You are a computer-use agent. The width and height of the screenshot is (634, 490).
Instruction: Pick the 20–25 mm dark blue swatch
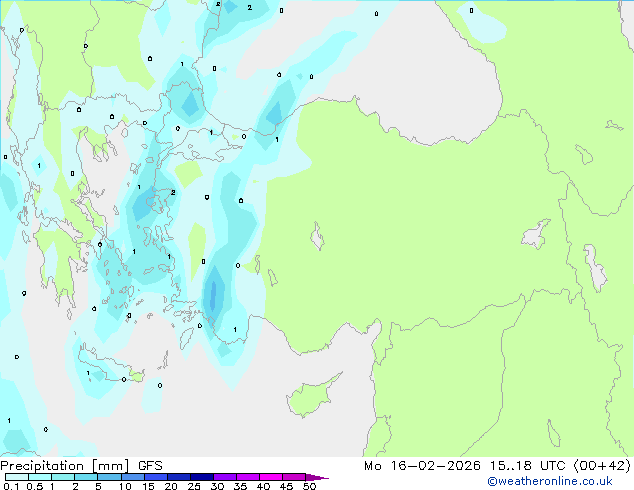178,477
